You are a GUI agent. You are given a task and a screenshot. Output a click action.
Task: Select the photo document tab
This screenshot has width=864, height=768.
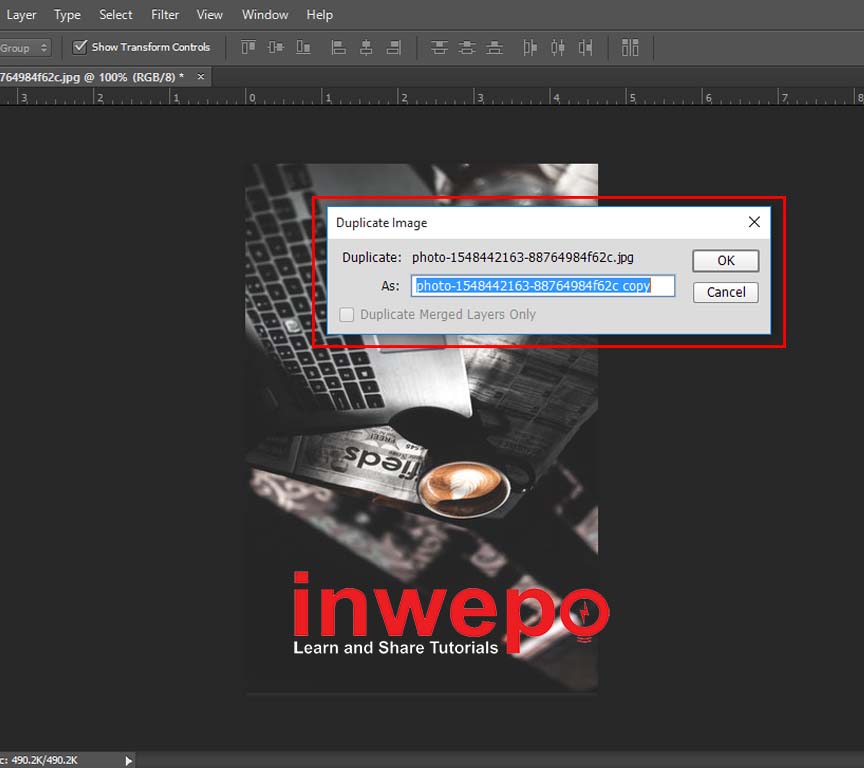tap(90, 76)
